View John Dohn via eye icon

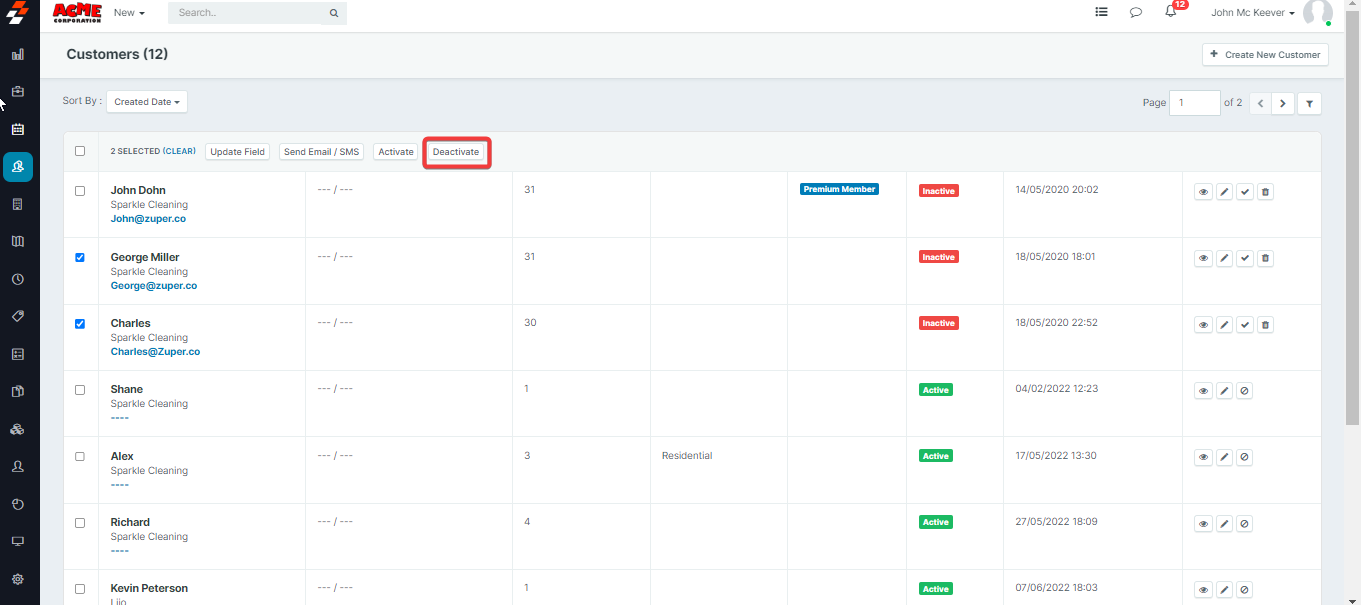1203,191
